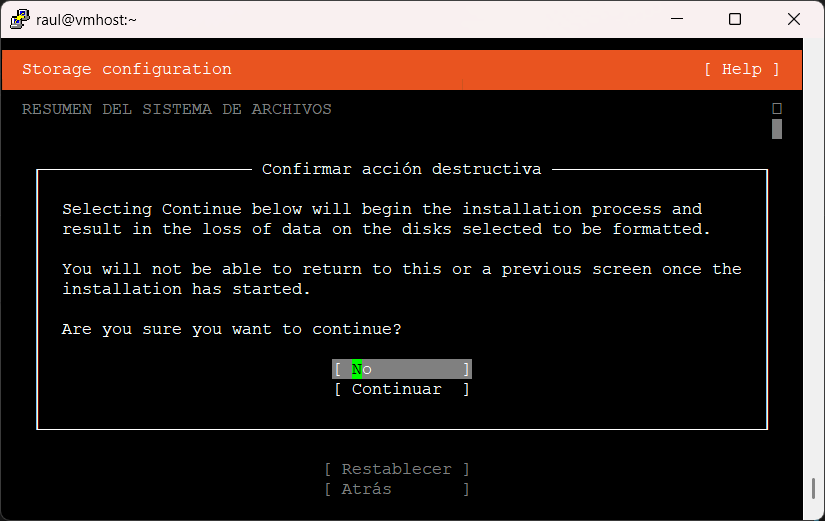Screen dimensions: 825x521
Task: Select the Restablecer option below the dialog
Action: point(396,469)
